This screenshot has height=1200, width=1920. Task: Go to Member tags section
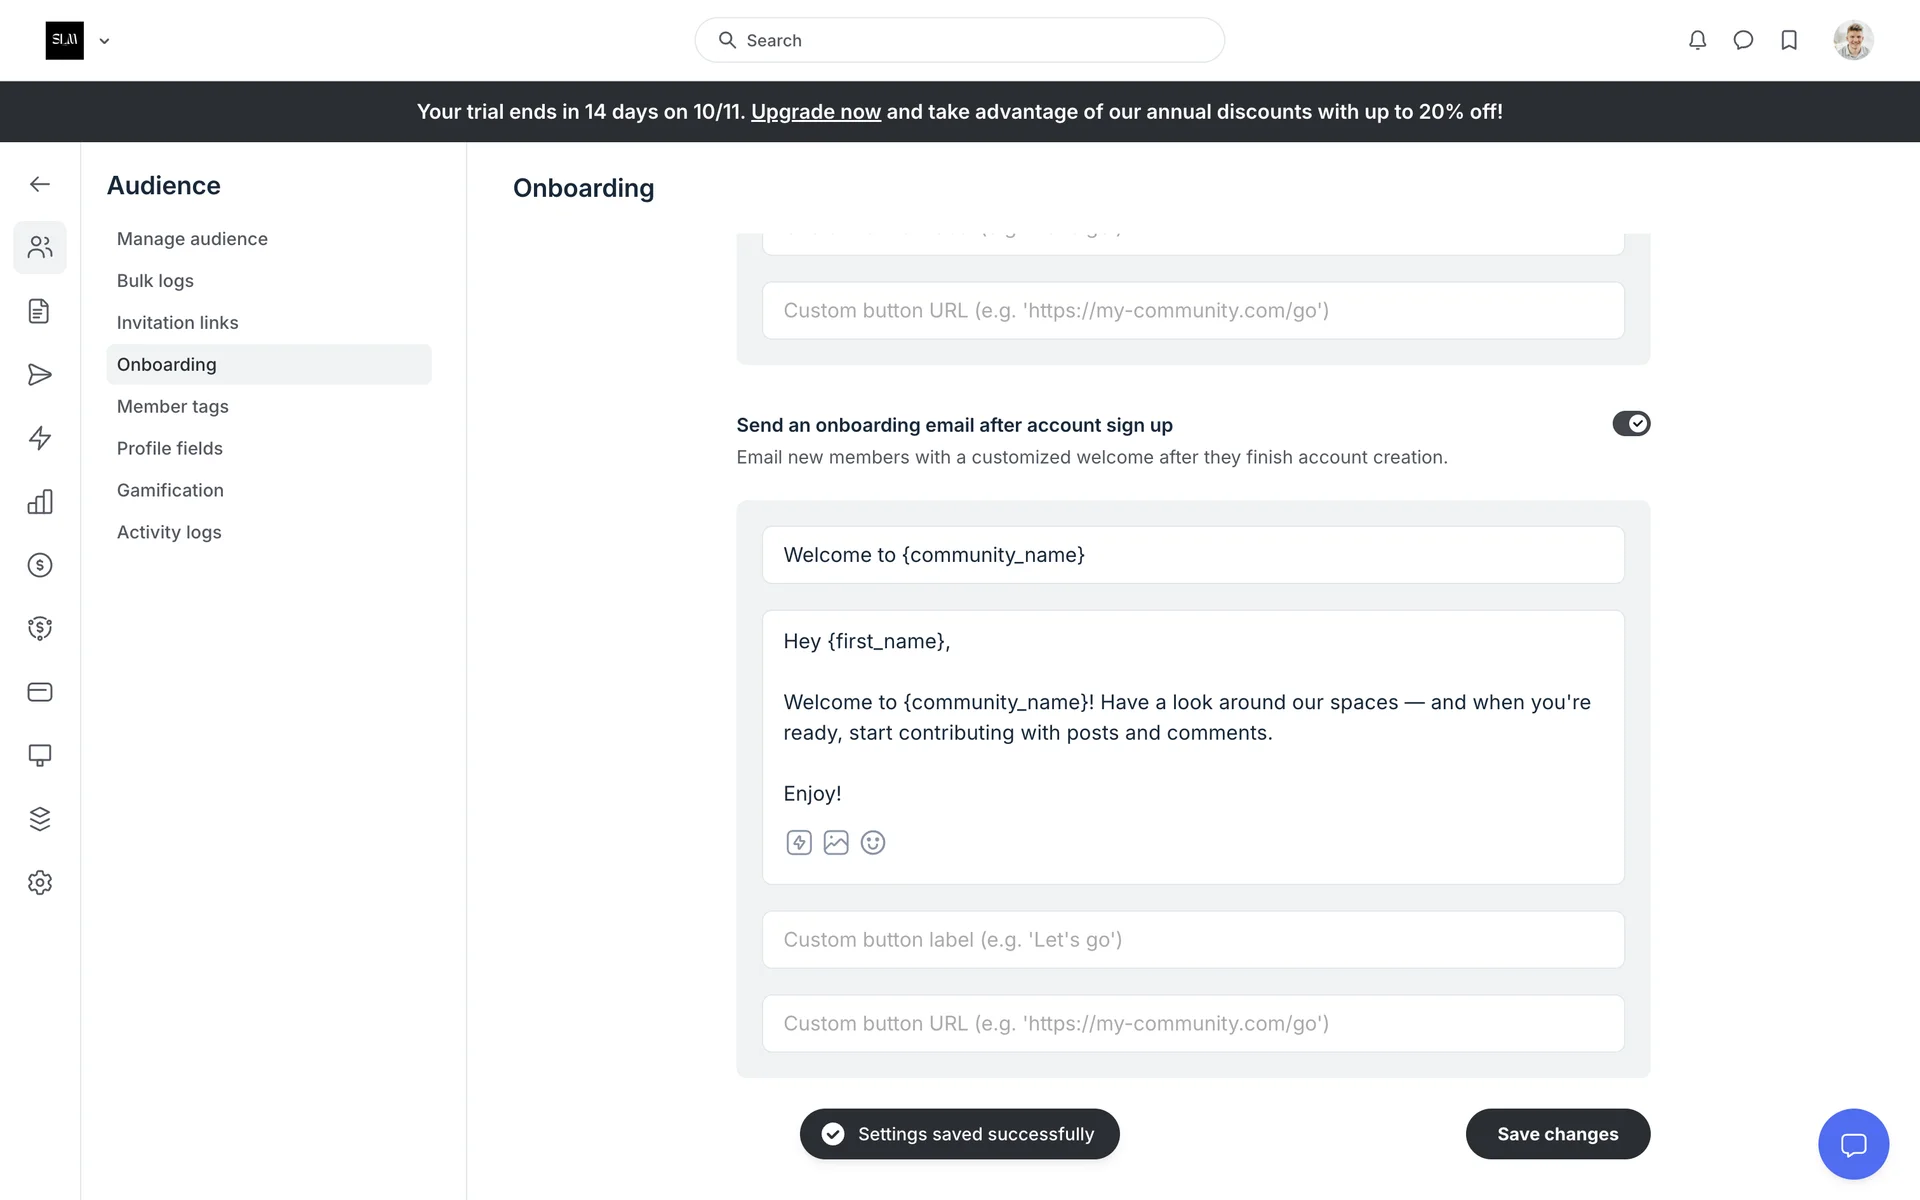coord(173,406)
